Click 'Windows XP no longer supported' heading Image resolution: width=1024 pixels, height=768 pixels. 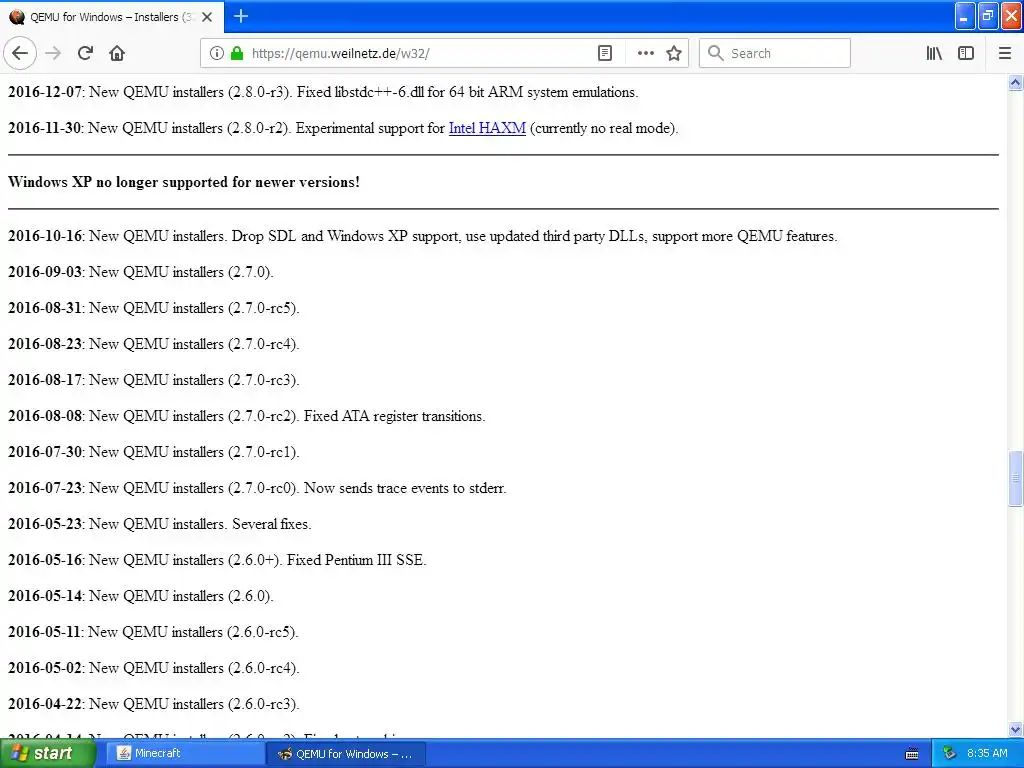point(184,182)
